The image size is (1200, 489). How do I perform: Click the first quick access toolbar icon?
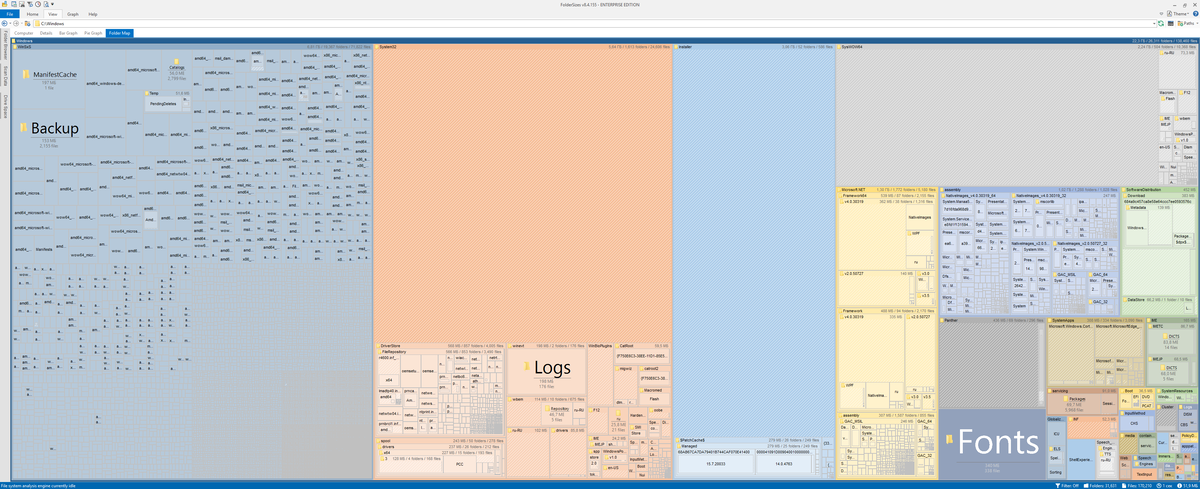(4, 4)
